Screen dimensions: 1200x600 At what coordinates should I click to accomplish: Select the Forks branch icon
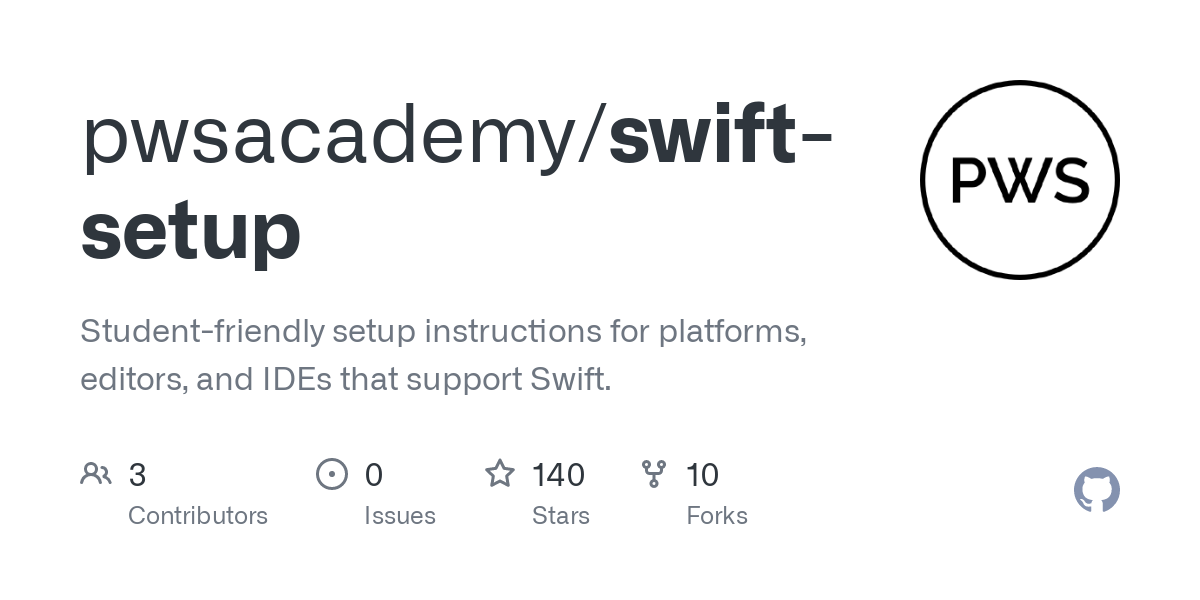654,474
